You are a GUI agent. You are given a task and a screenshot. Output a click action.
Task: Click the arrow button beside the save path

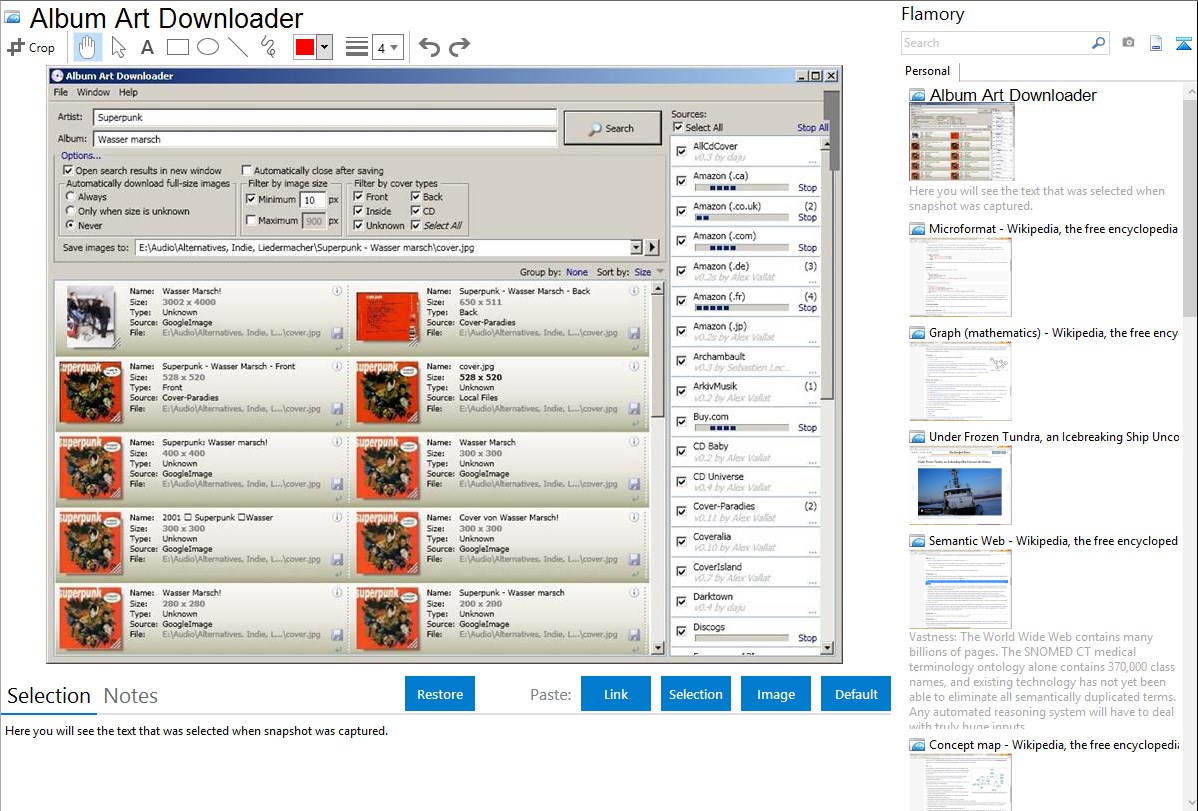click(652, 248)
